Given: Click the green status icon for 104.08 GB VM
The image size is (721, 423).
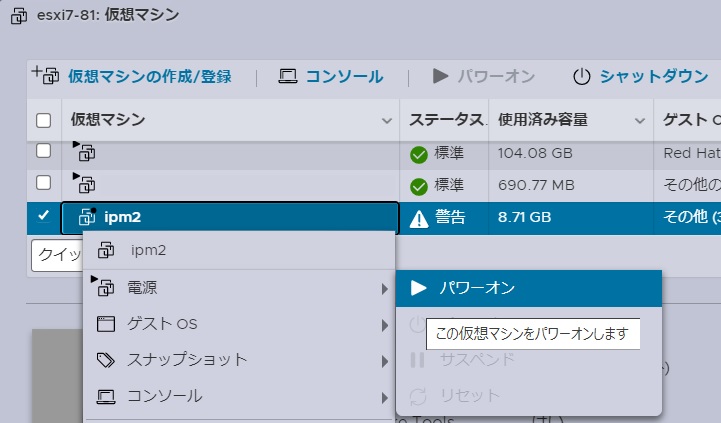Looking at the screenshot, I should pos(419,154).
